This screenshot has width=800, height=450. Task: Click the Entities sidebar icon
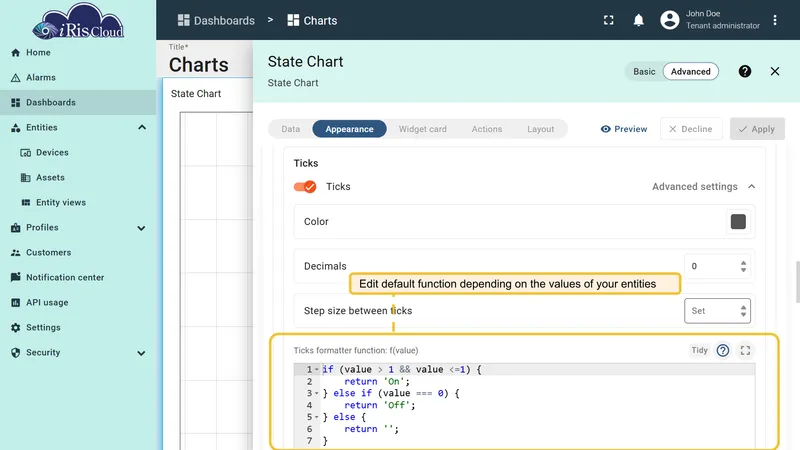coord(15,128)
